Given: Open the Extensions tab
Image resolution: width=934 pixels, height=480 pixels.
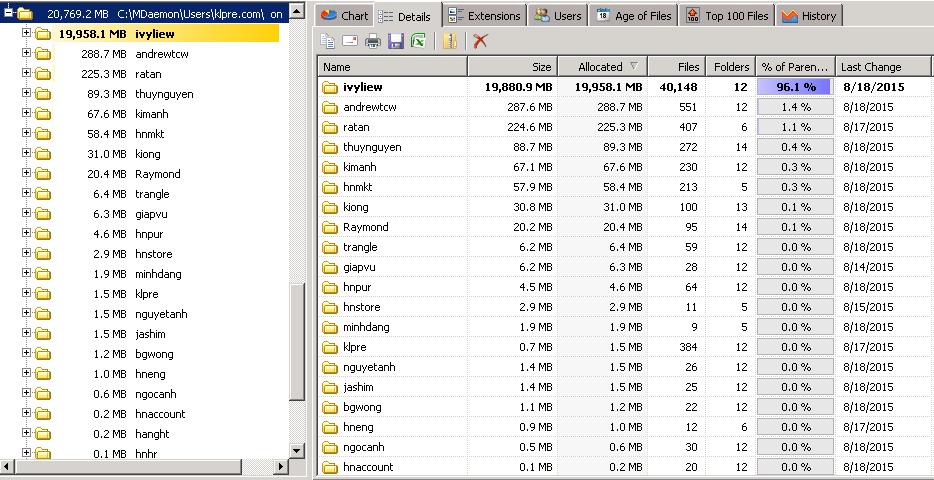Looking at the screenshot, I should 485,15.
